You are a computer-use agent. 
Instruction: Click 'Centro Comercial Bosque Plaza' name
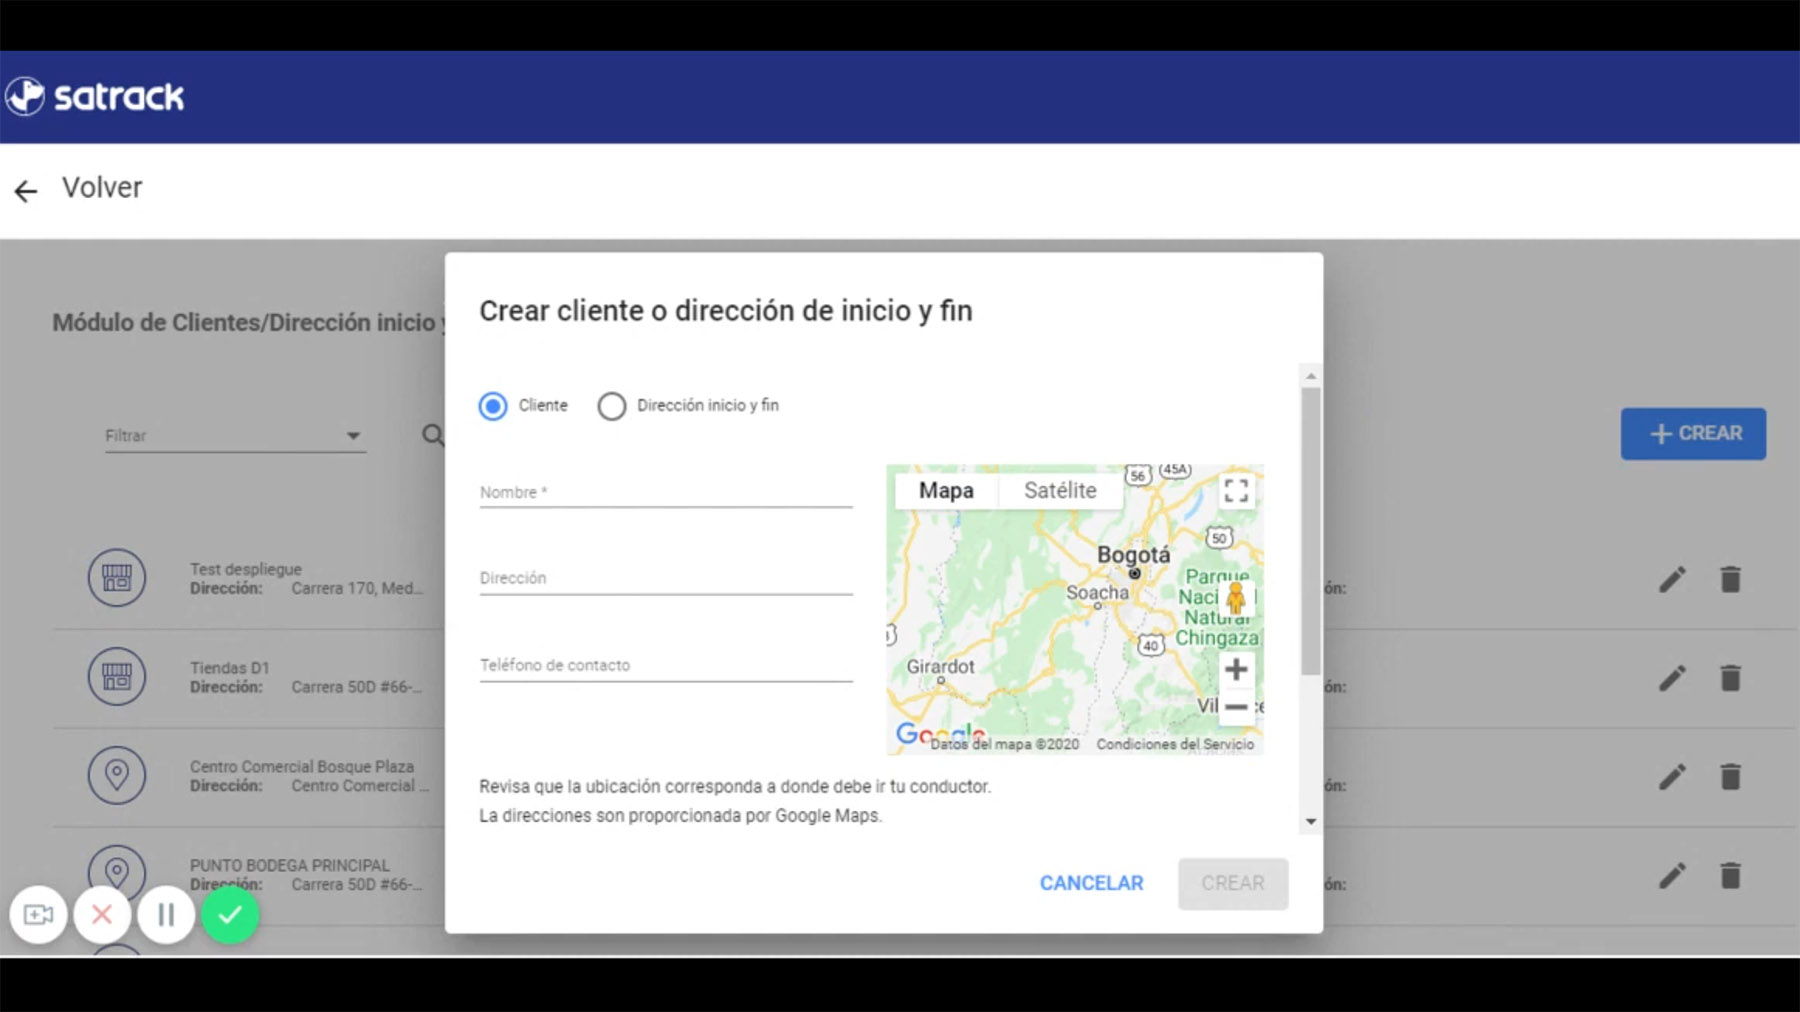click(302, 767)
